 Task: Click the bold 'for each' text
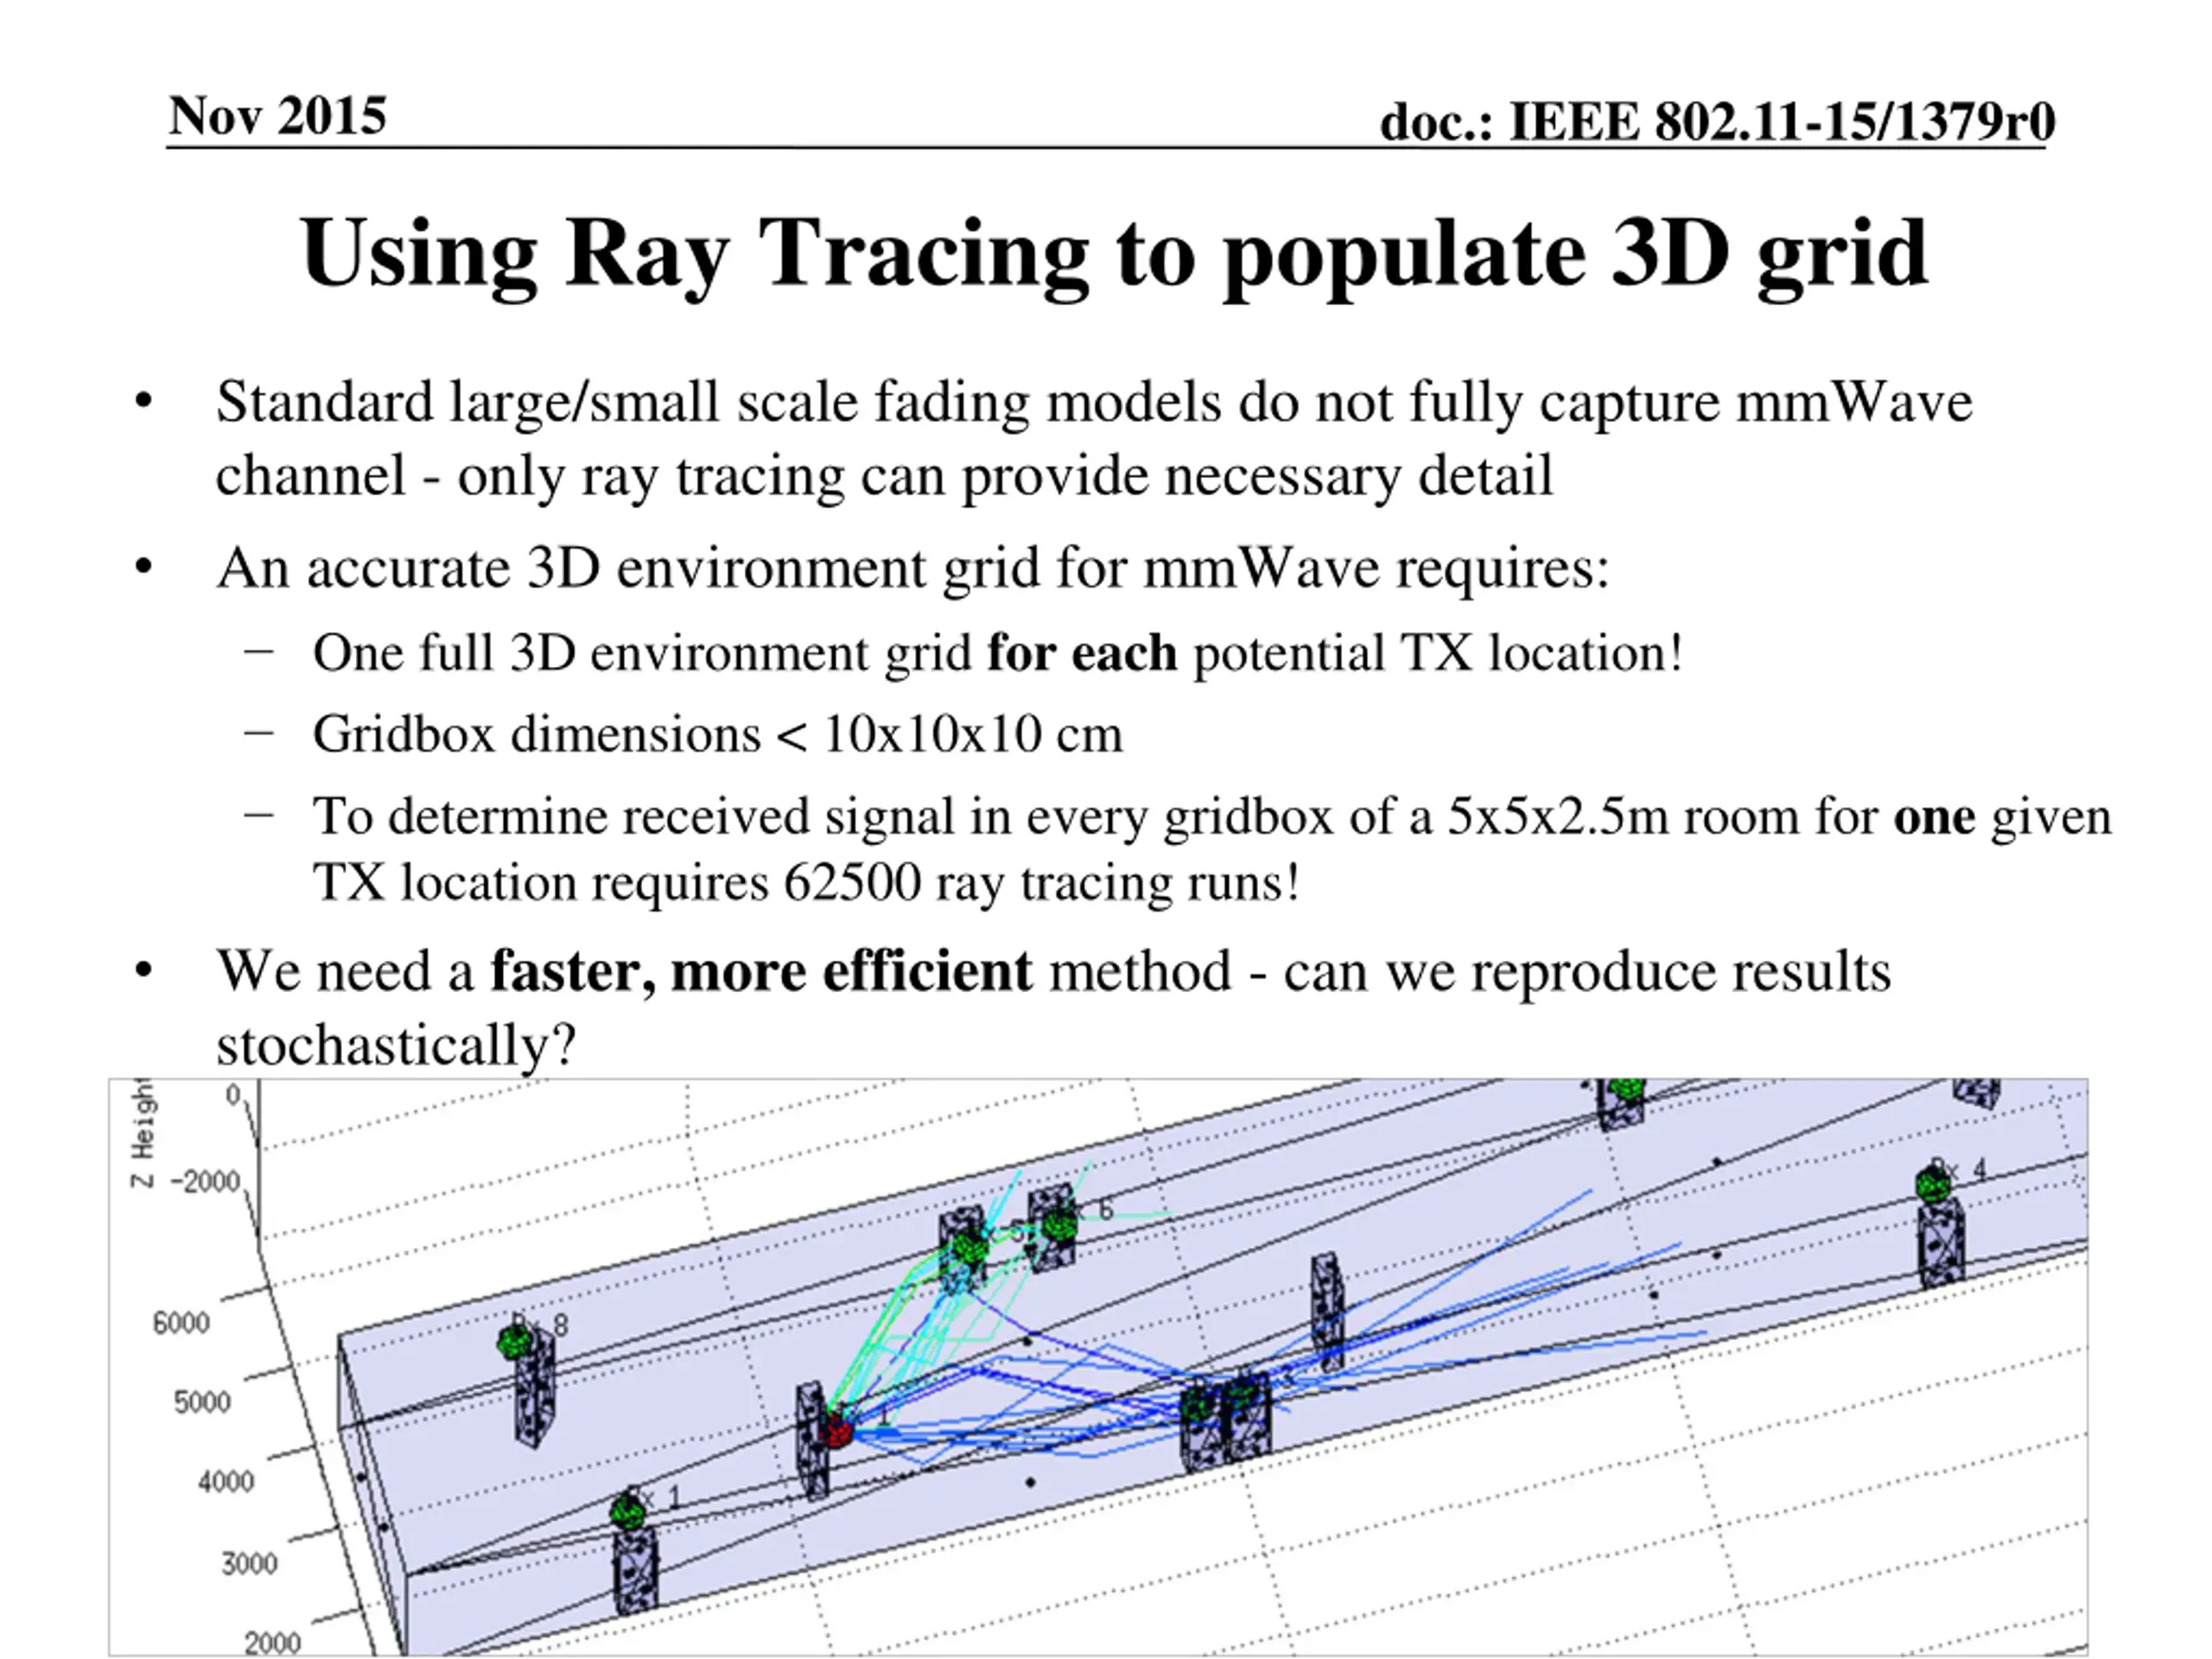click(1082, 653)
